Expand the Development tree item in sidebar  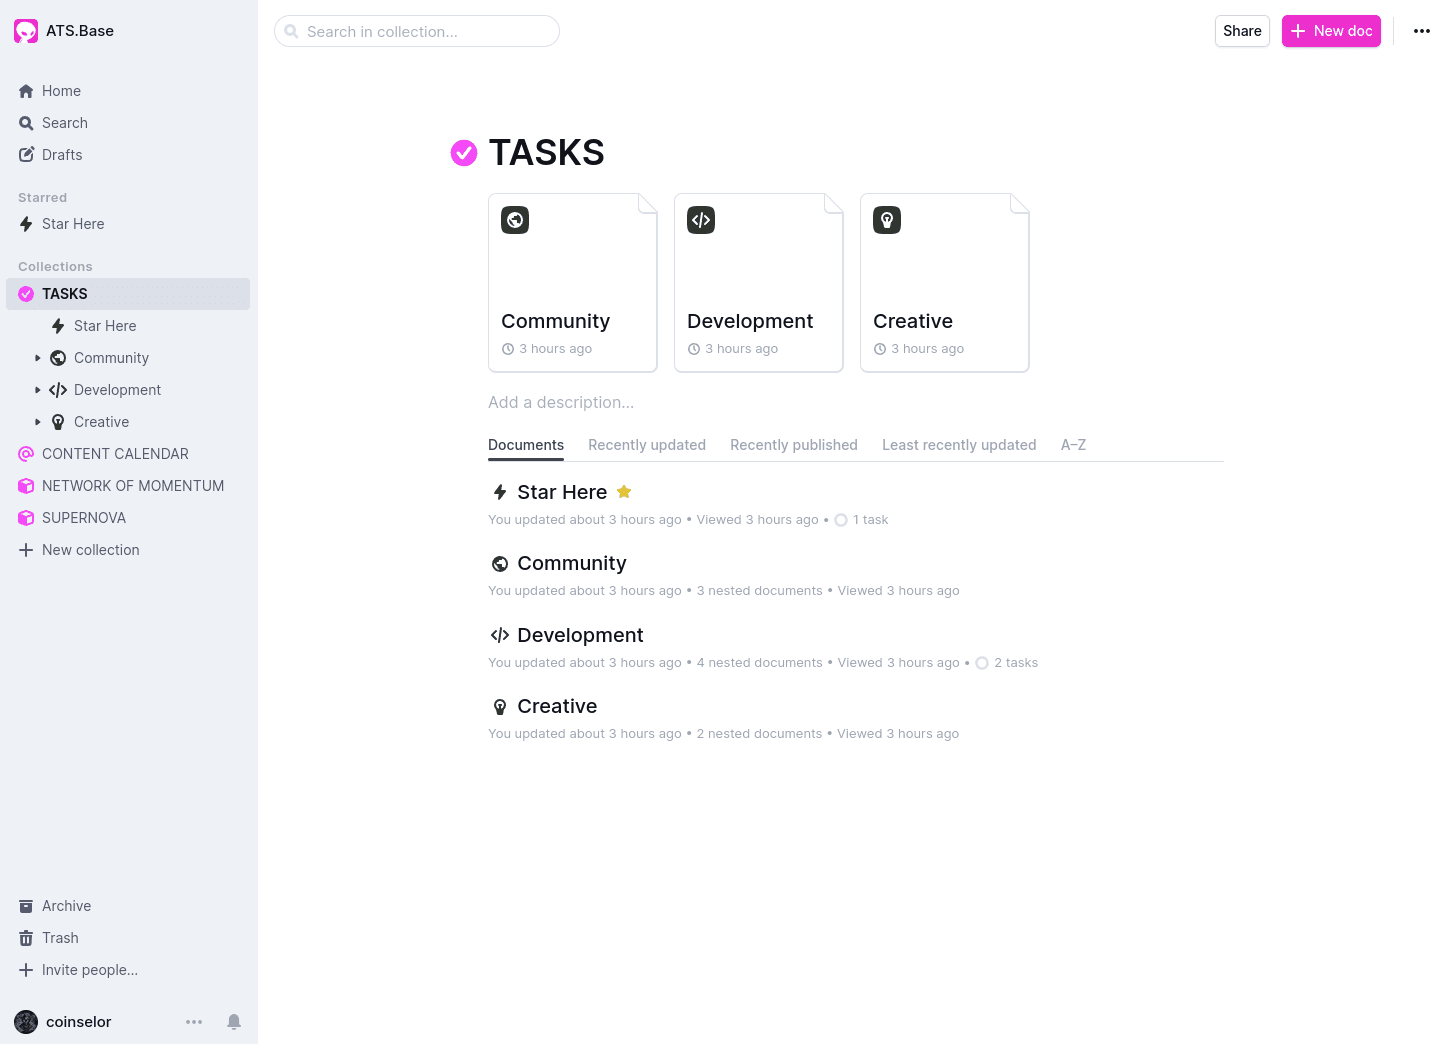[38, 390]
